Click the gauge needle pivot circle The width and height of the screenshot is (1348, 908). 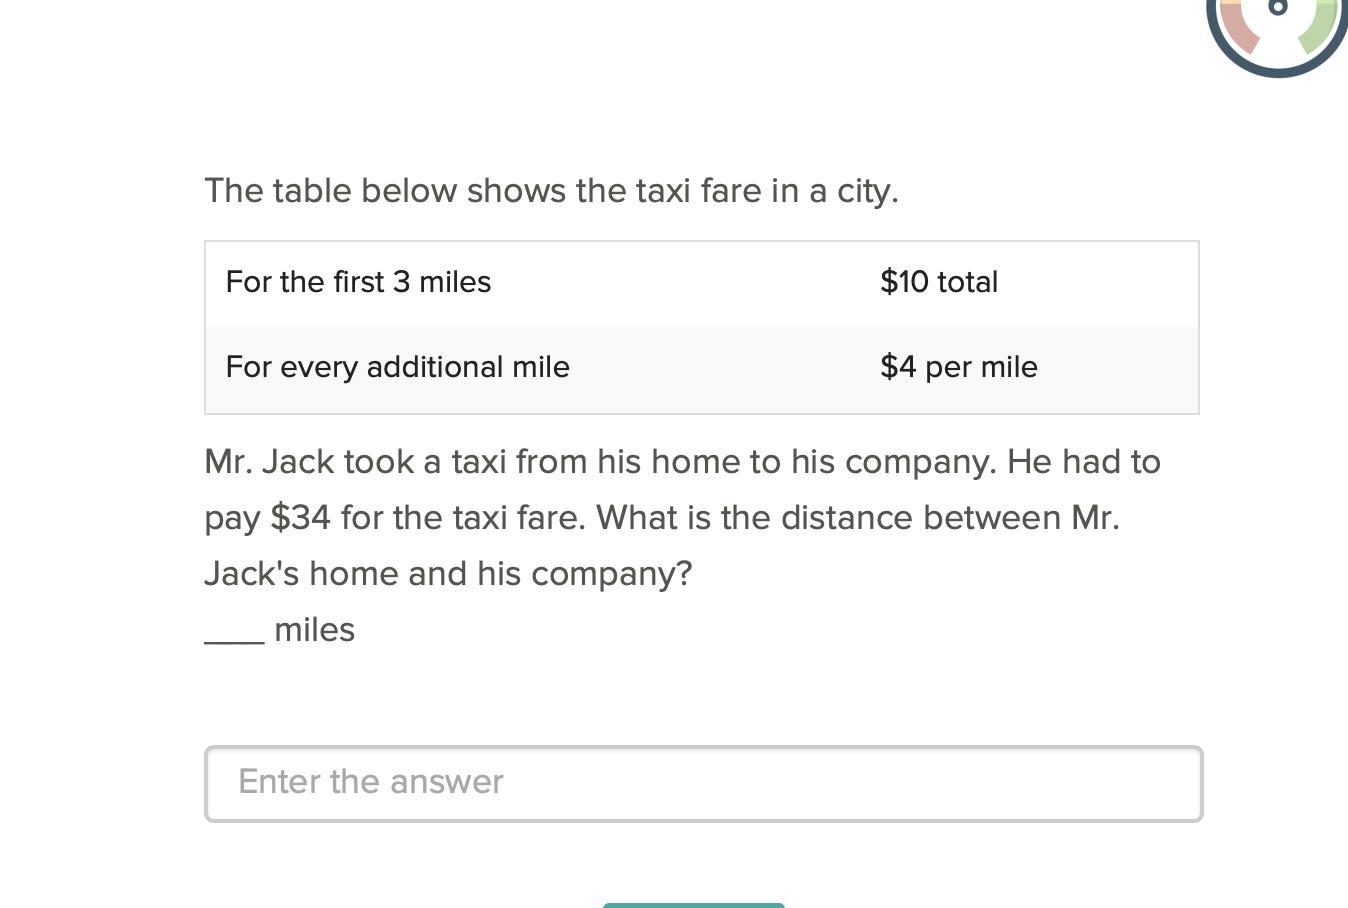(x=1277, y=7)
